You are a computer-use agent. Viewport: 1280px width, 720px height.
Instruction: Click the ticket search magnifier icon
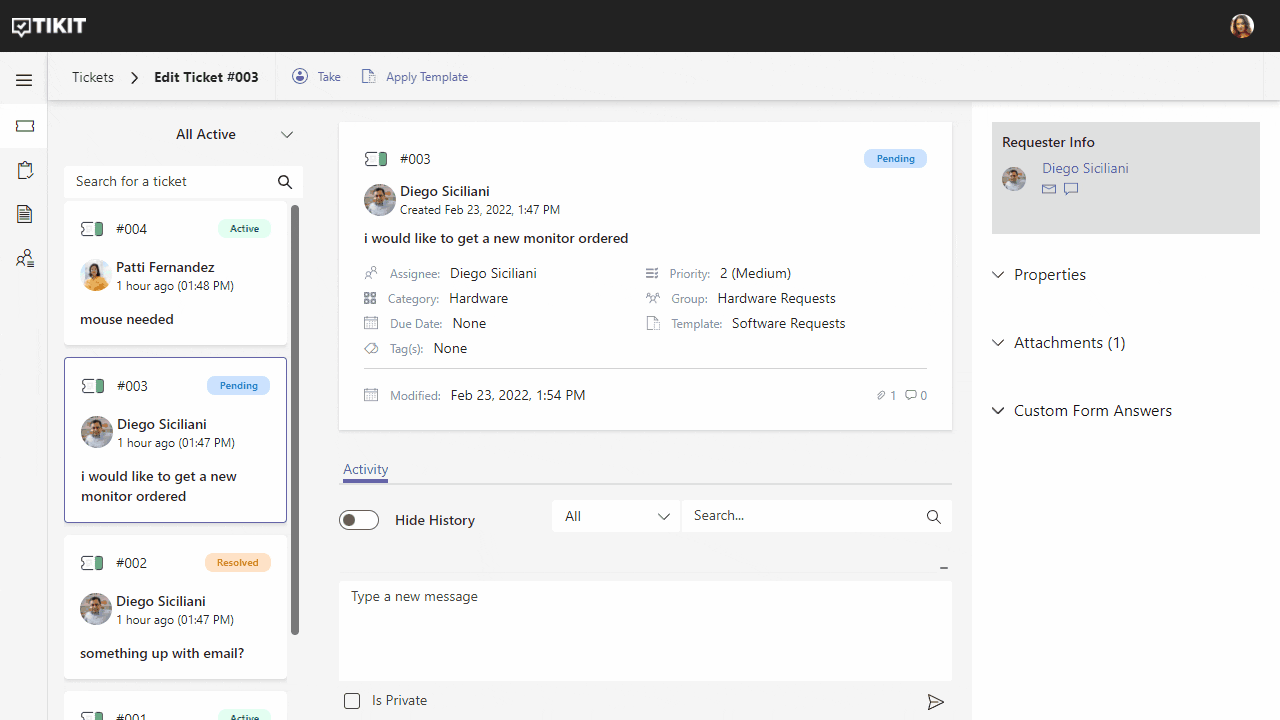pos(285,182)
